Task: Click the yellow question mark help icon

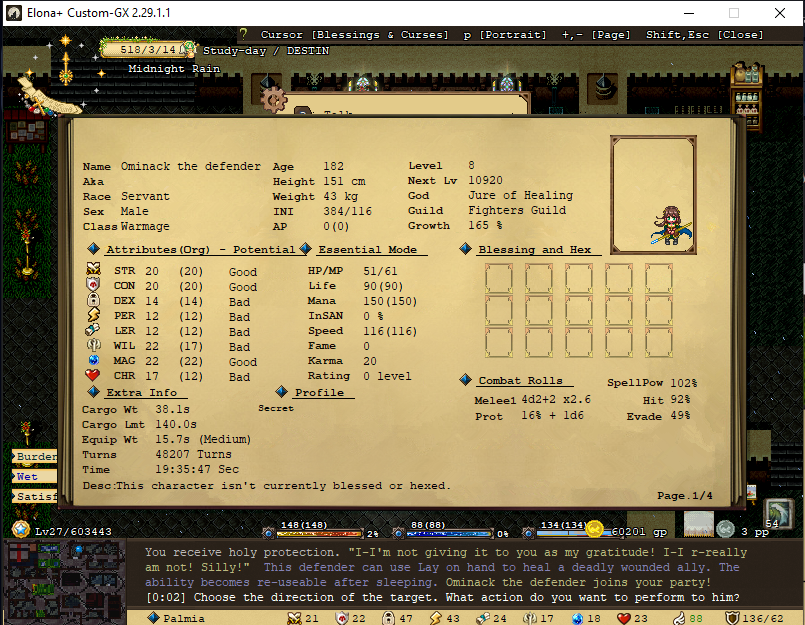Action: [x=243, y=34]
